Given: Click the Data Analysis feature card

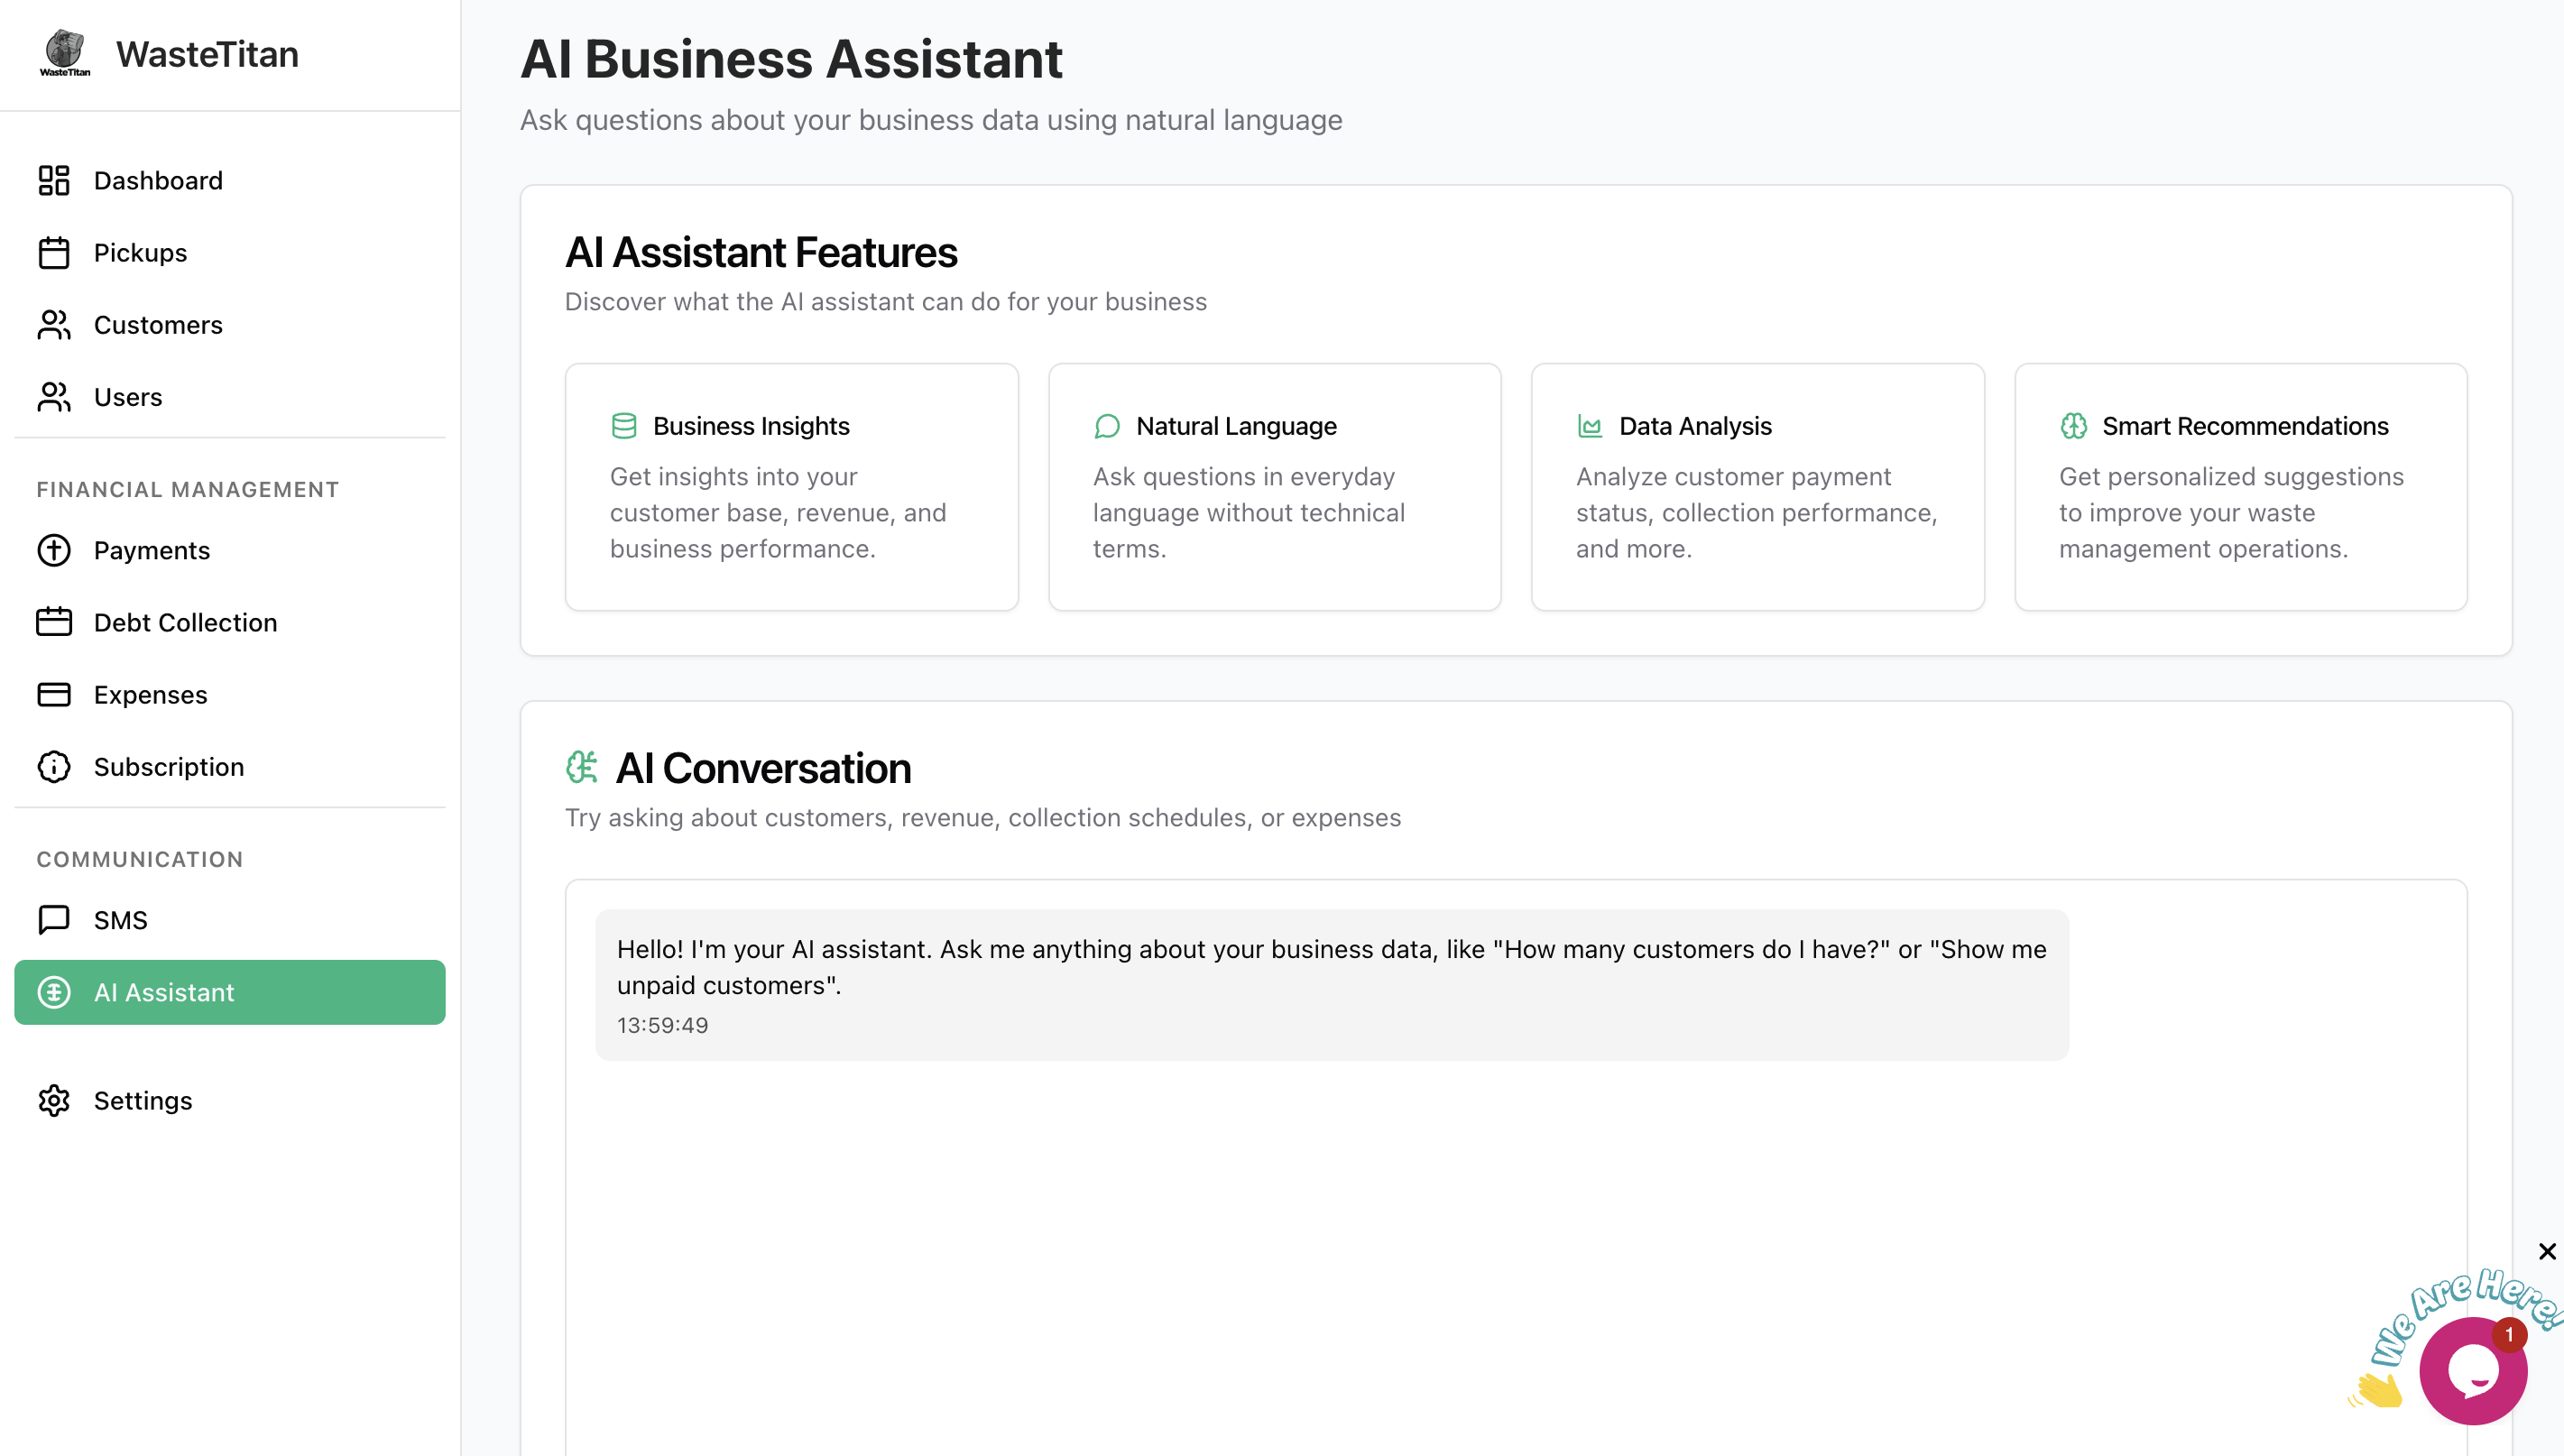Looking at the screenshot, I should pyautogui.click(x=1757, y=487).
